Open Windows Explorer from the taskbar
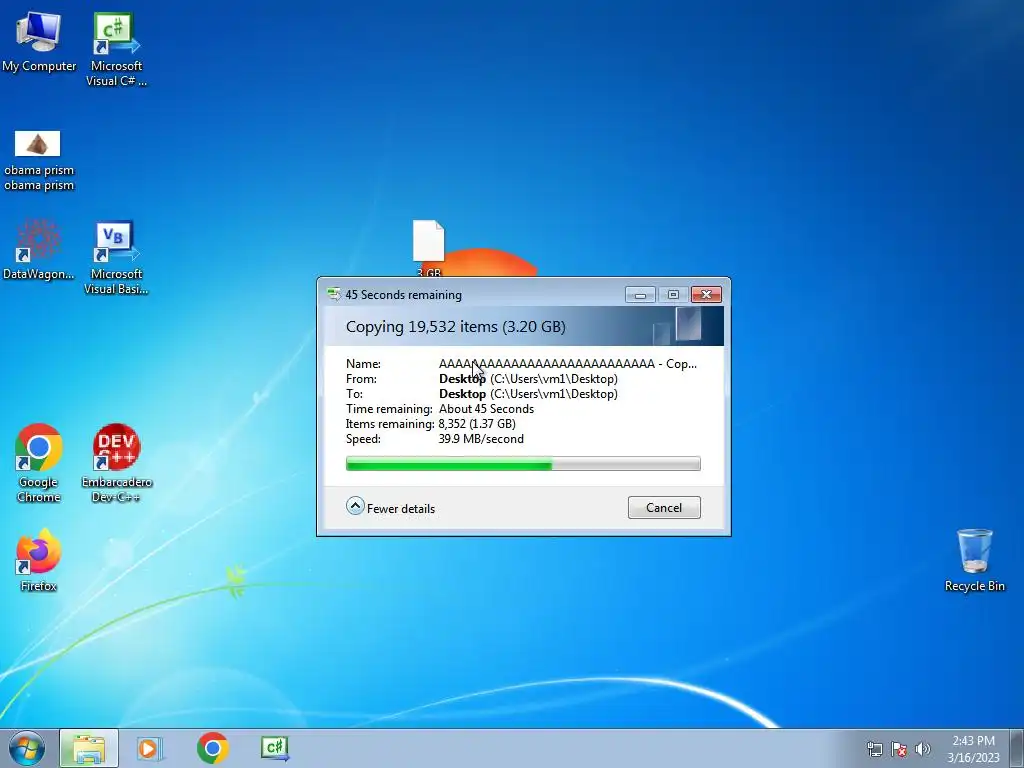1024x768 pixels. pyautogui.click(x=89, y=748)
